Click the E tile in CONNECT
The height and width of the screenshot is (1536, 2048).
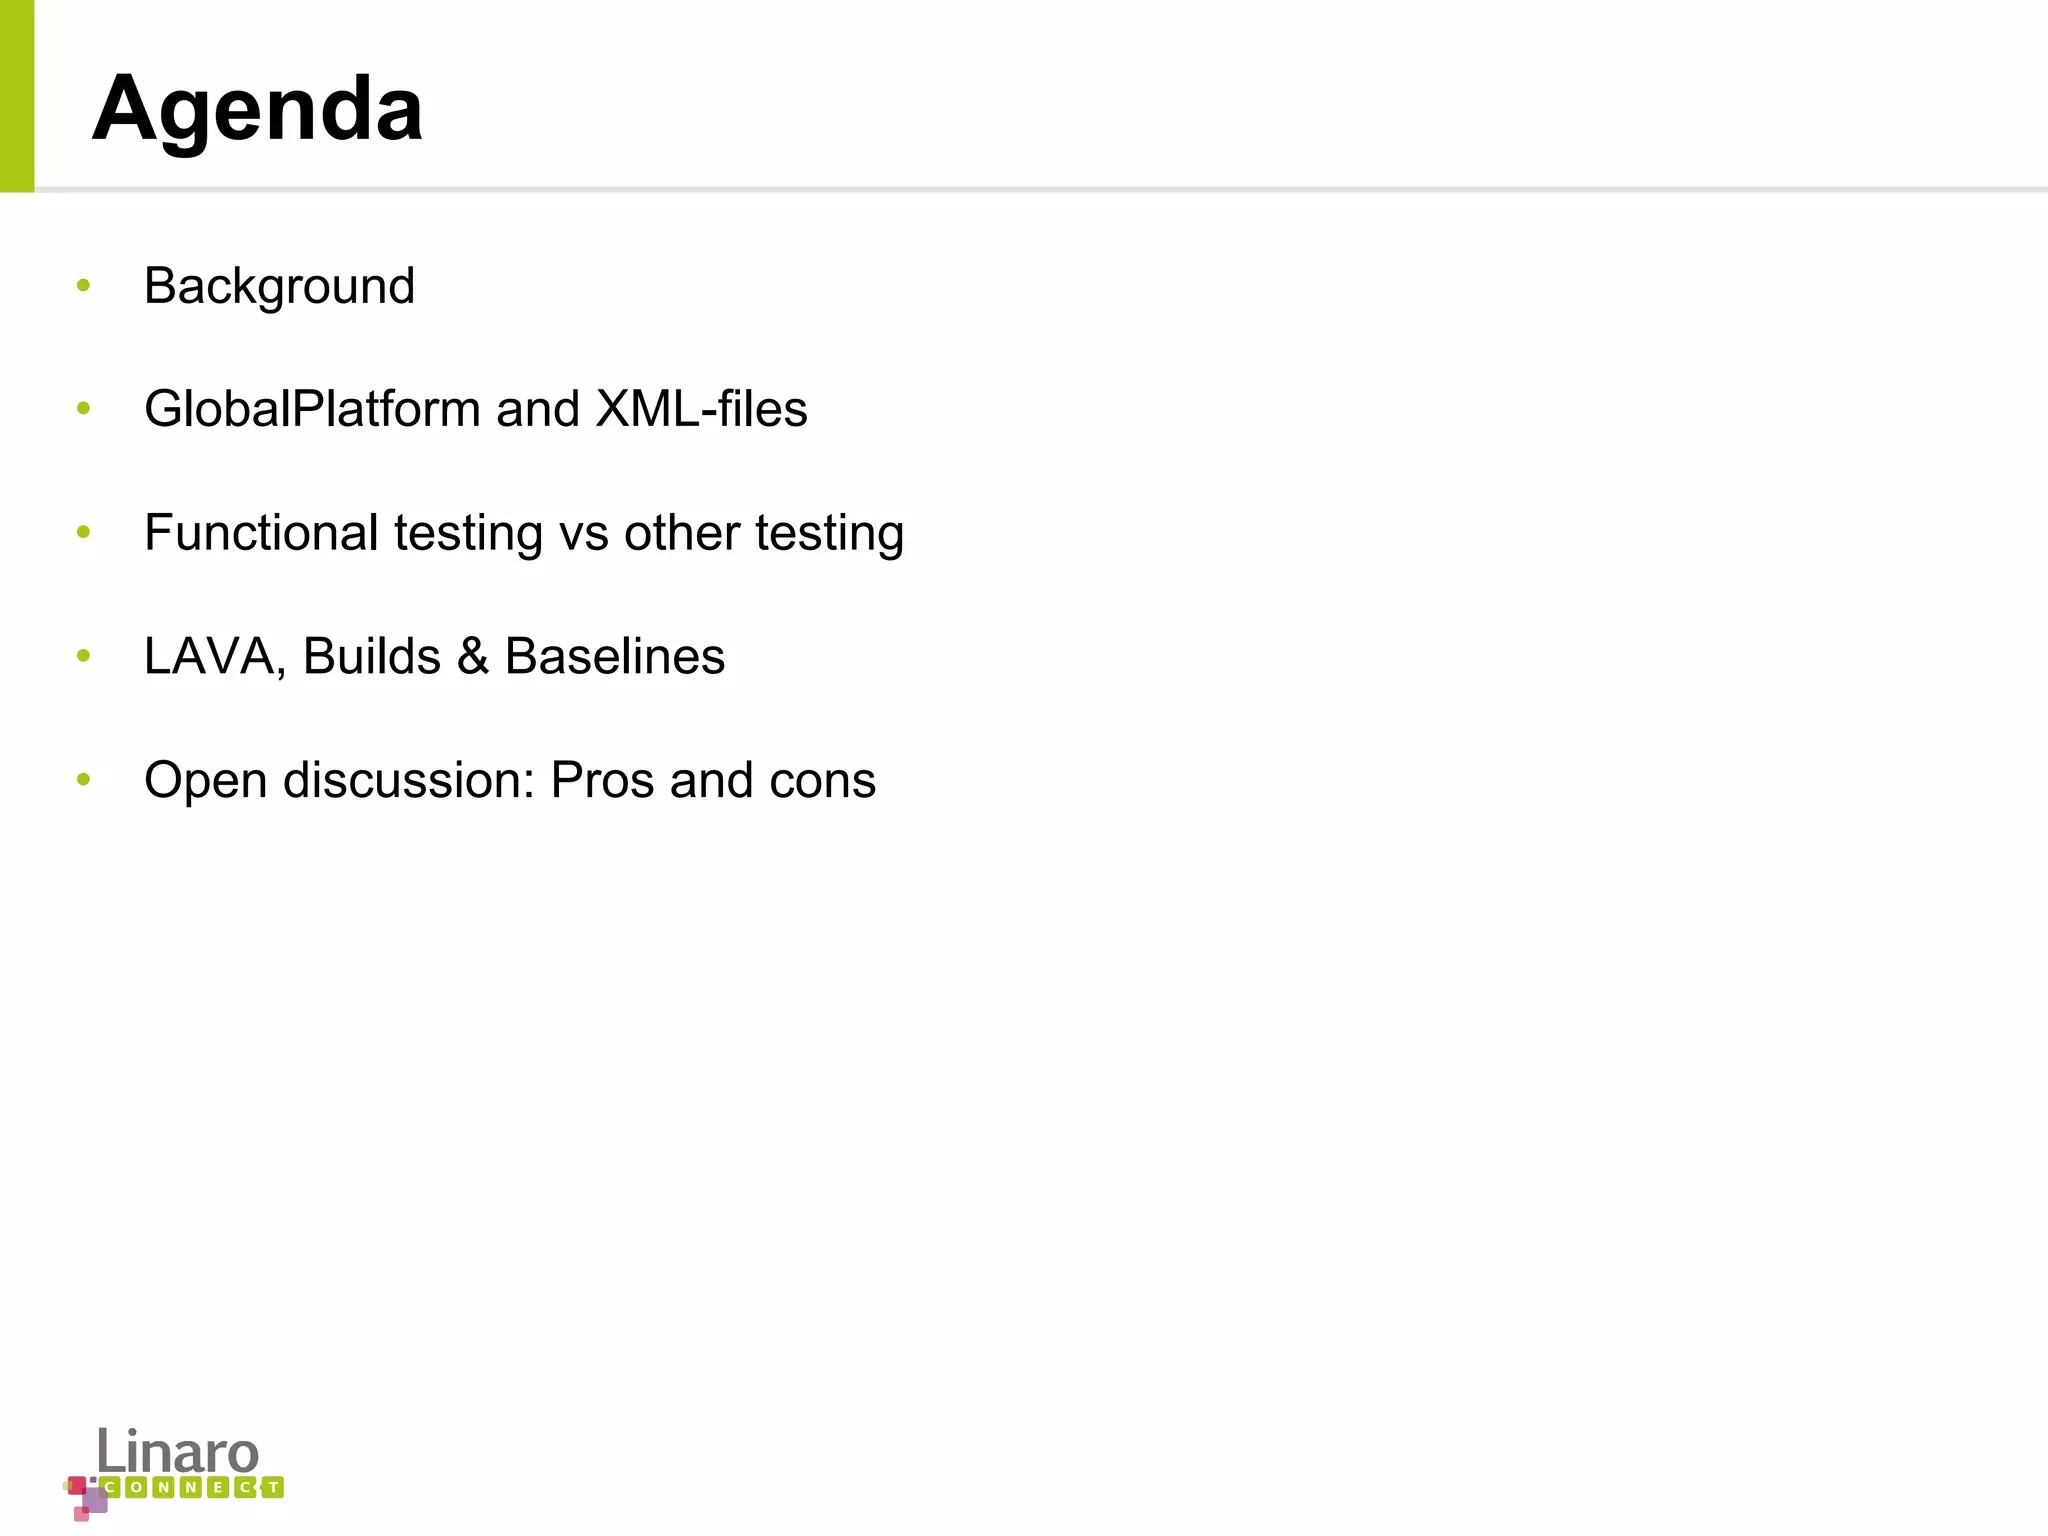218,1487
